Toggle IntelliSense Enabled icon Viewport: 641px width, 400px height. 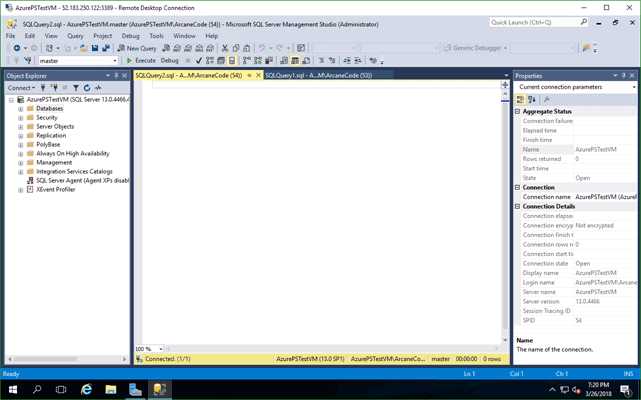click(x=232, y=61)
